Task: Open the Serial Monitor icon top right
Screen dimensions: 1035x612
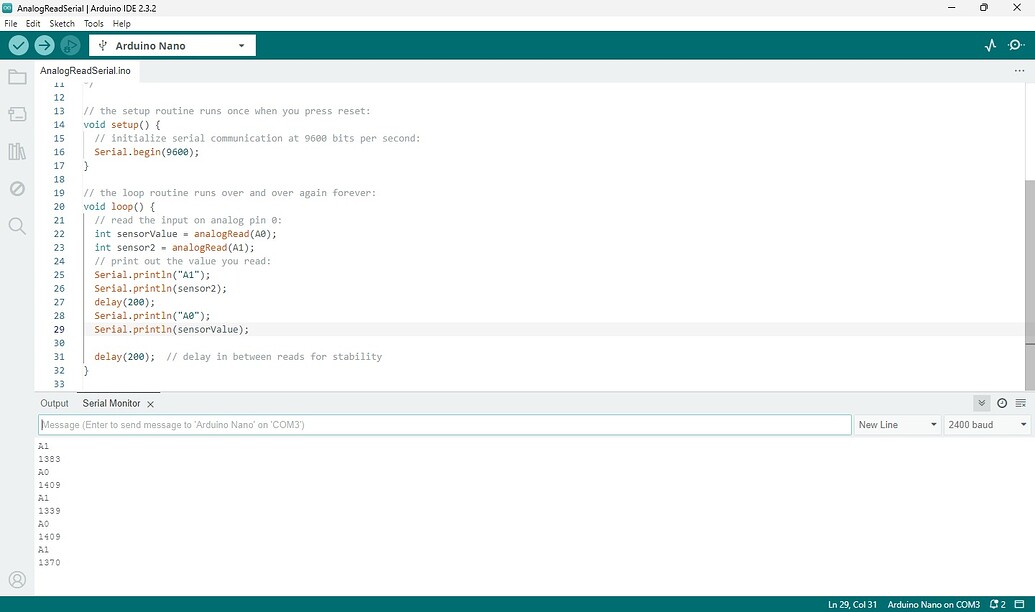Action: pos(1016,45)
